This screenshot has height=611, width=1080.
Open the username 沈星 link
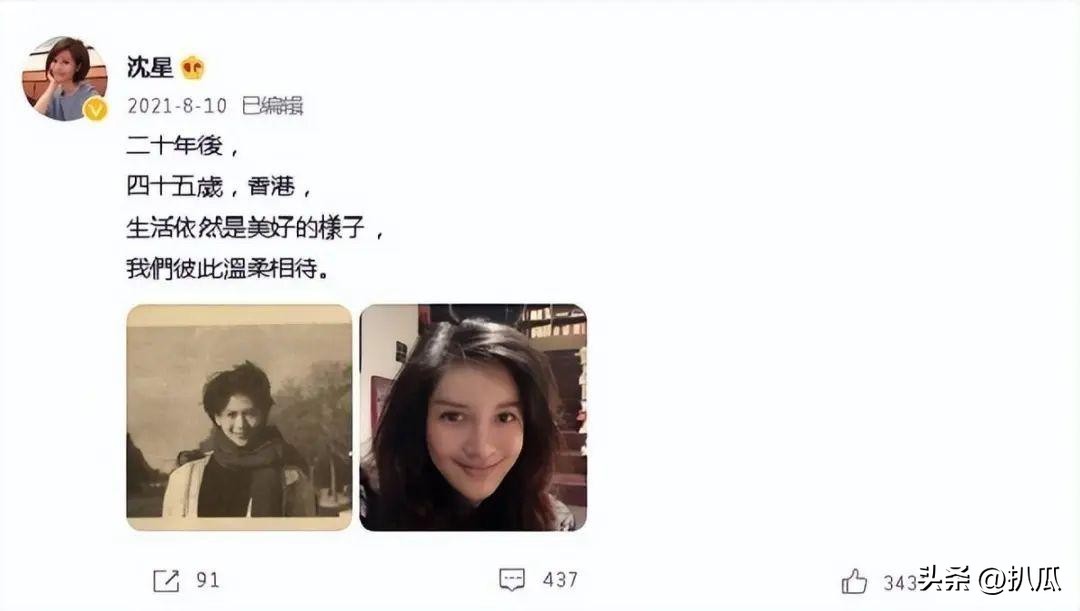pos(149,68)
